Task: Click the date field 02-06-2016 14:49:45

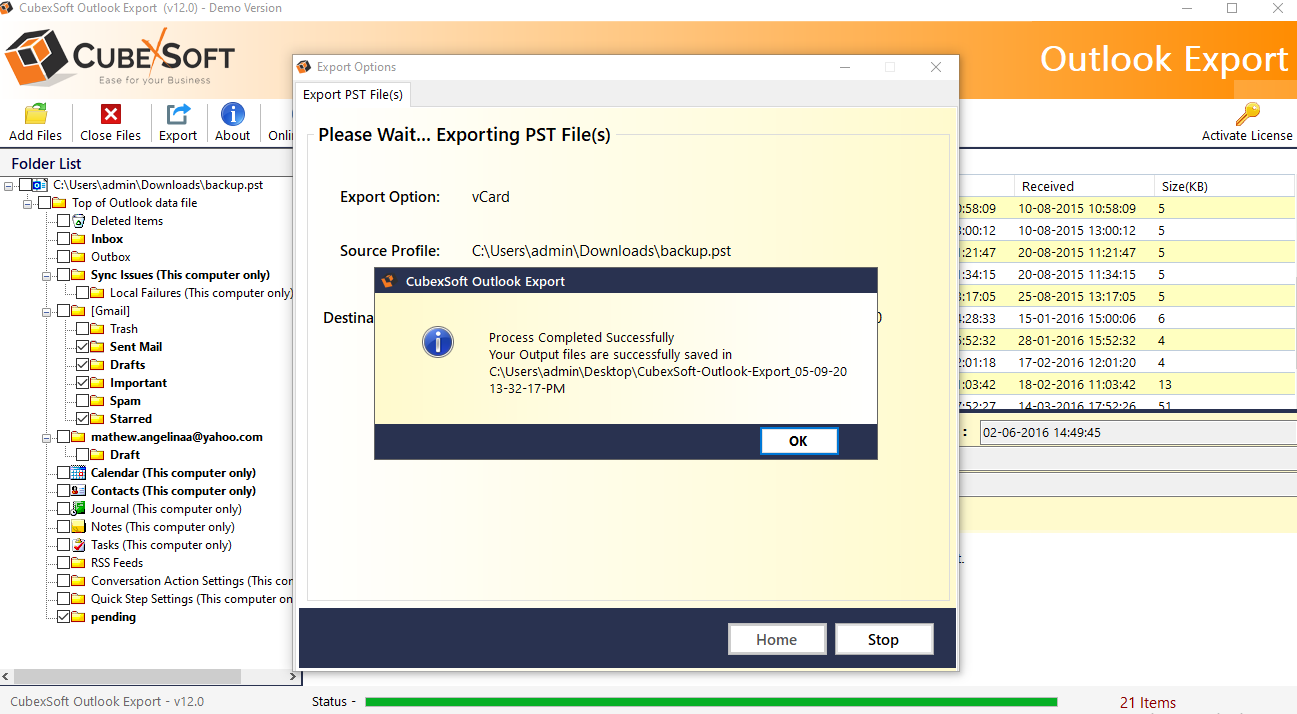Action: click(x=1138, y=433)
